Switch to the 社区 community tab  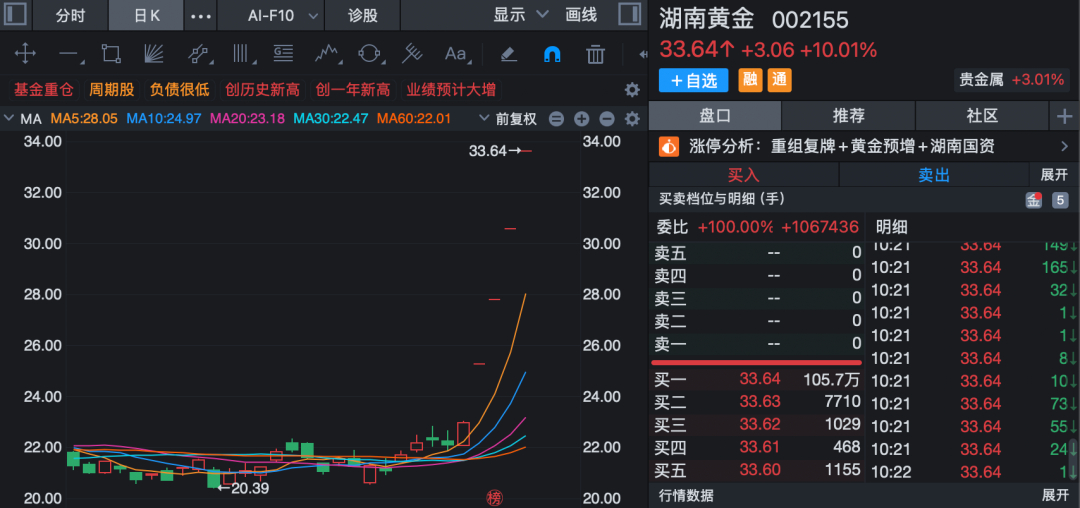(981, 116)
